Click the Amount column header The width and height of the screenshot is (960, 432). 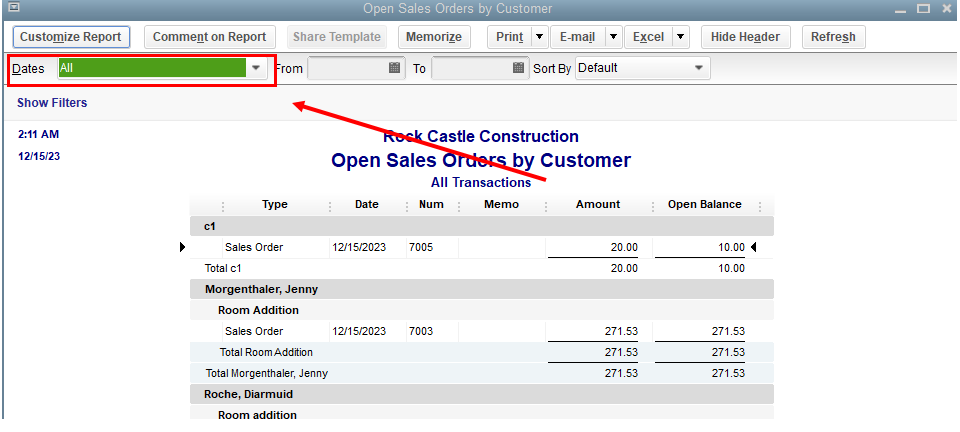point(598,204)
